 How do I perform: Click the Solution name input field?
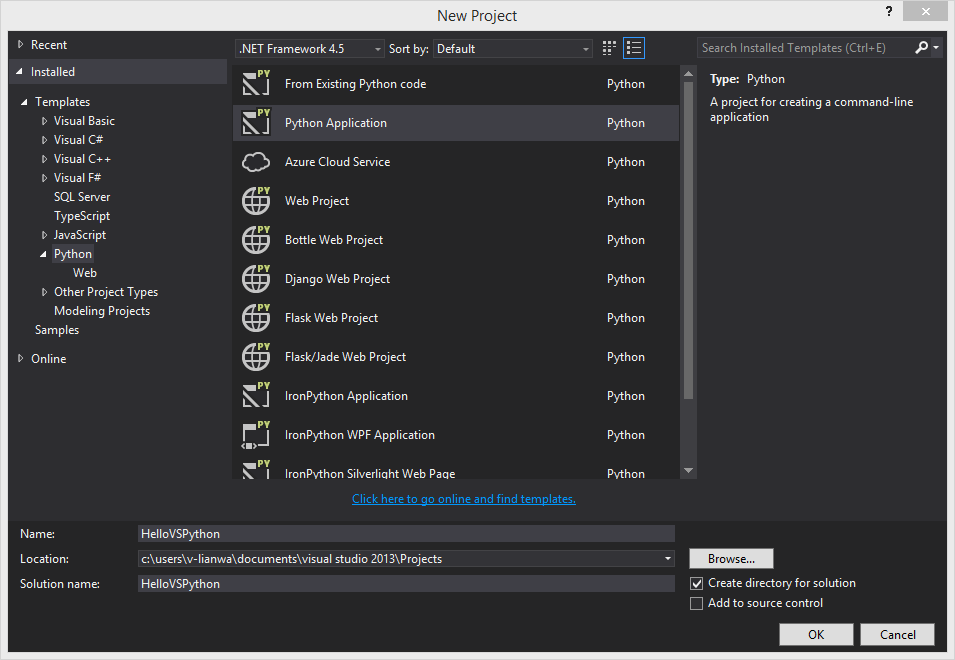pos(406,583)
